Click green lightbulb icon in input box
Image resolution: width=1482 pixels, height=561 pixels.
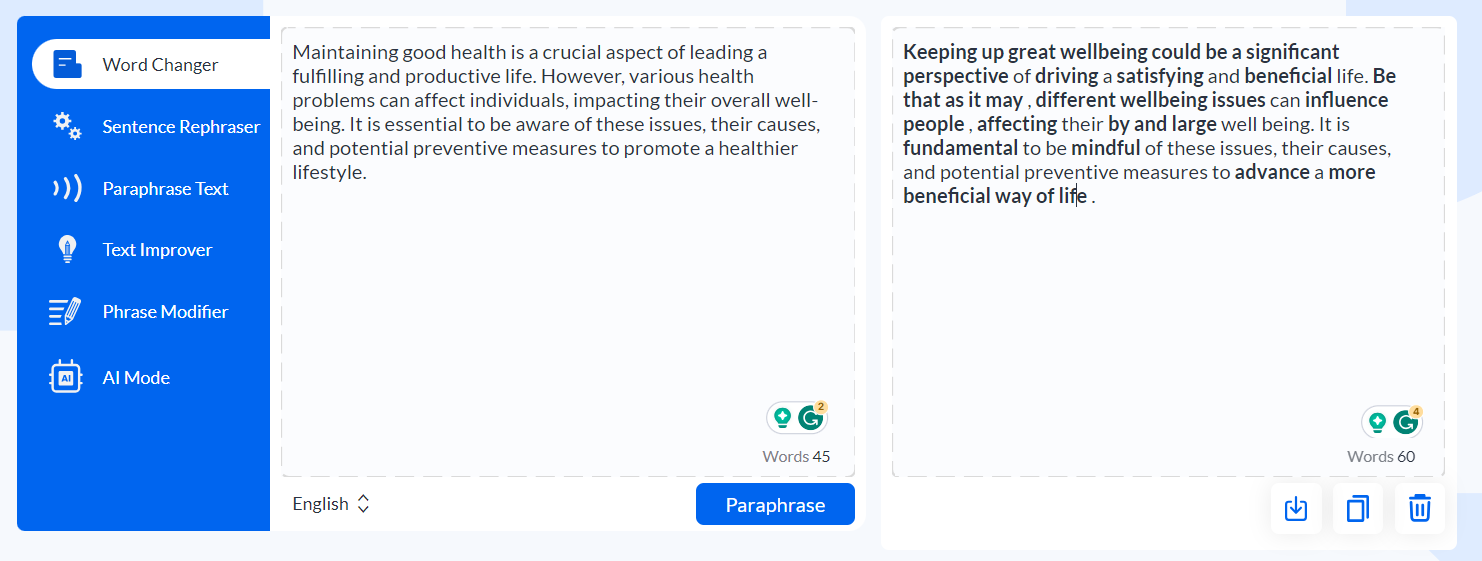pos(783,418)
